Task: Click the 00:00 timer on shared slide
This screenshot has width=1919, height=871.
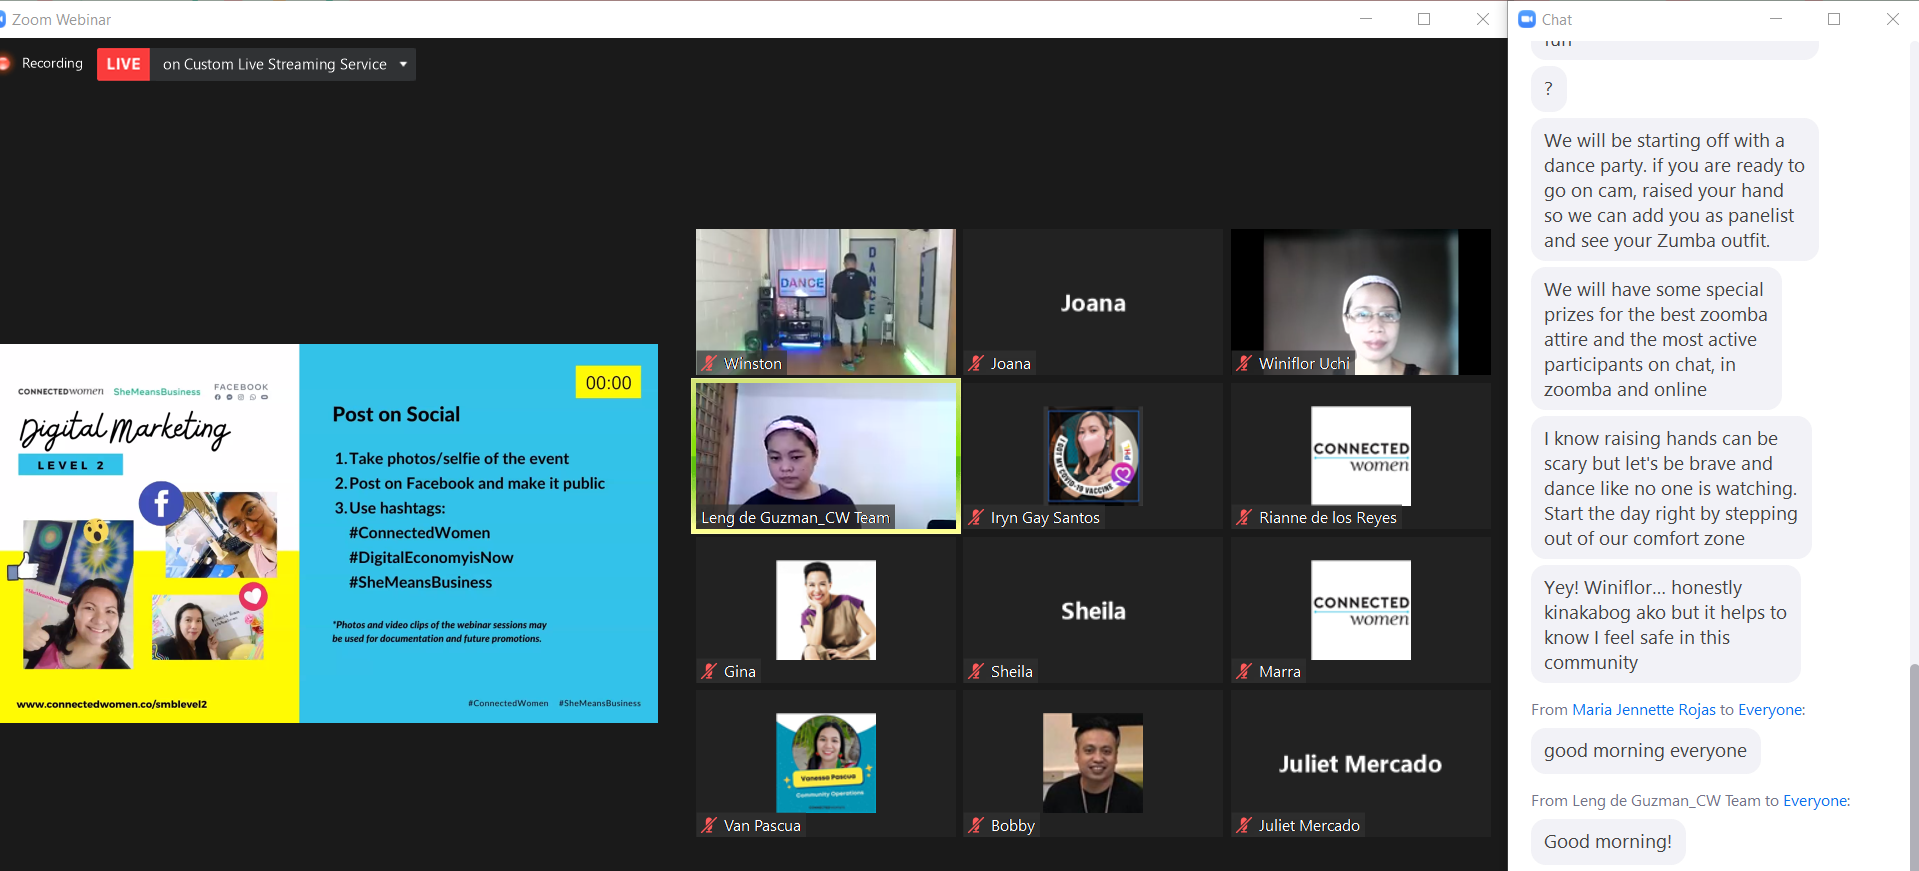Action: point(608,383)
